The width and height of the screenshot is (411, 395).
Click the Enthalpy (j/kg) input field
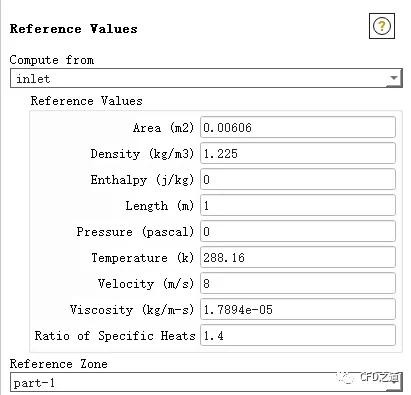298,179
